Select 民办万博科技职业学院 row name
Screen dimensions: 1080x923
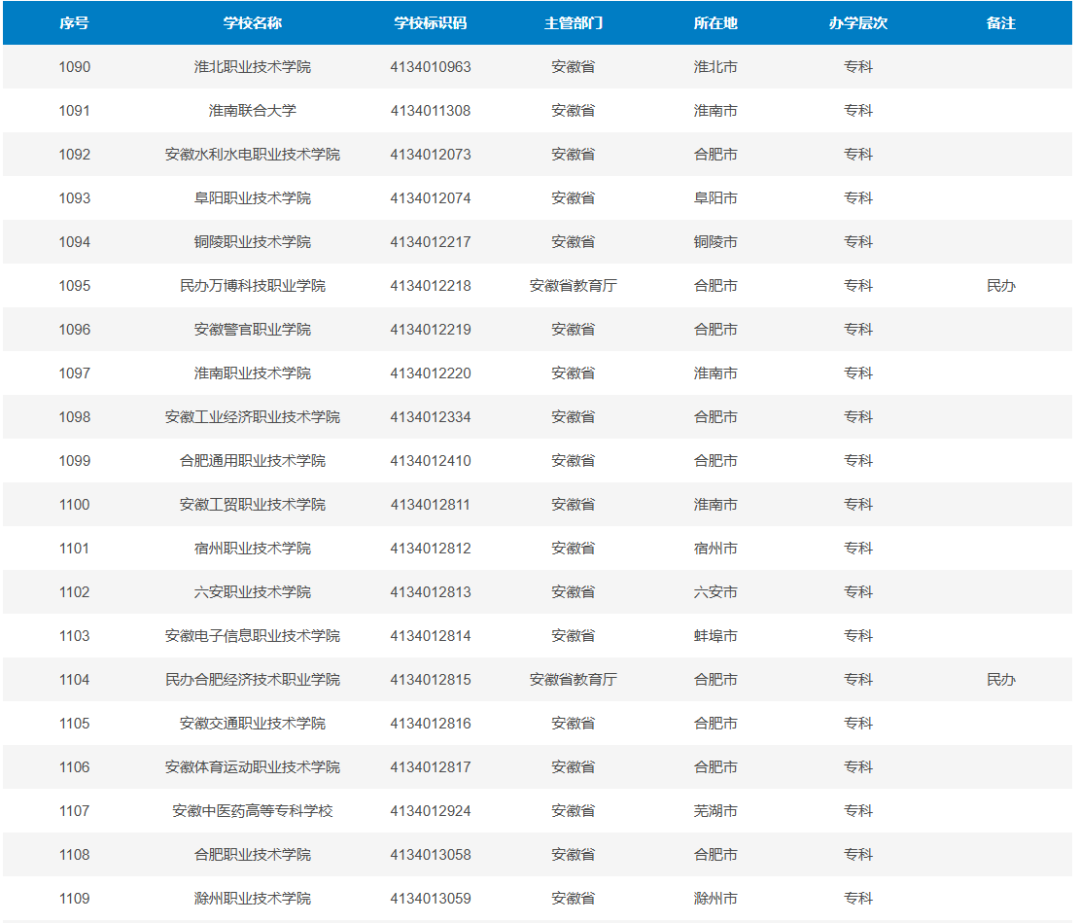(x=252, y=285)
